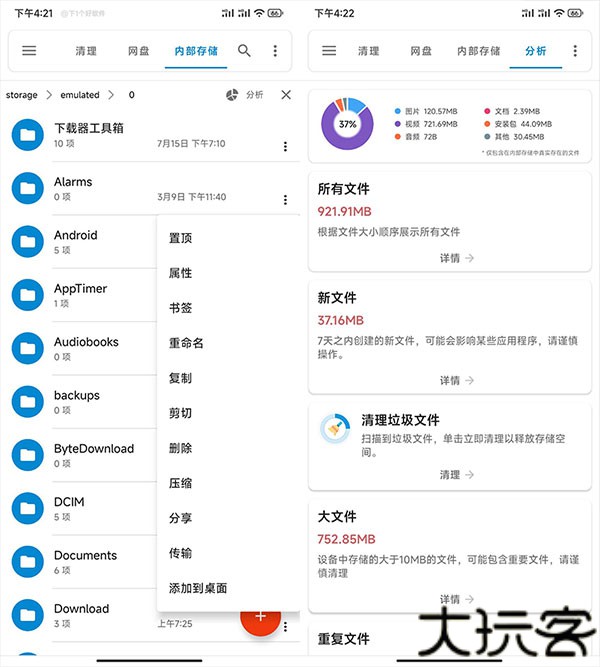
Task: Switch to the 网盘 tab on right screen
Action: coord(421,51)
